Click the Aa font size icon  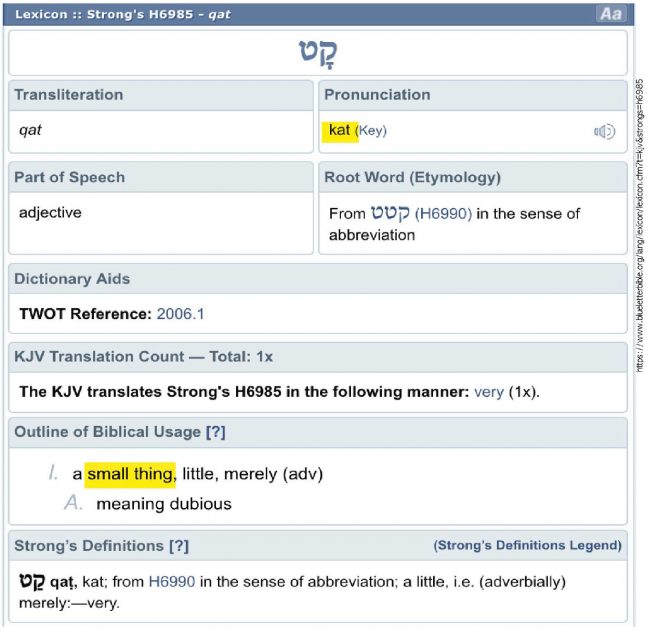coord(611,14)
